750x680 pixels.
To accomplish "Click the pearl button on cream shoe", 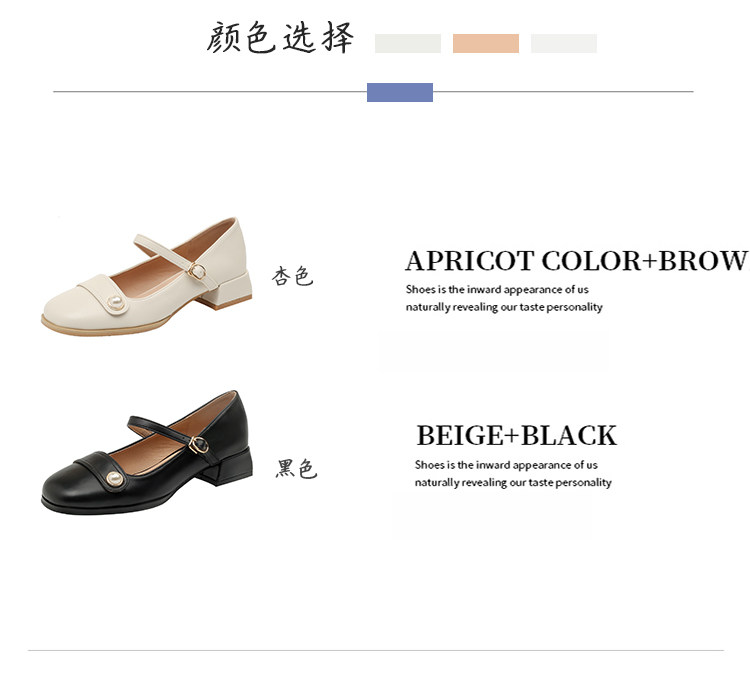I will tap(115, 302).
